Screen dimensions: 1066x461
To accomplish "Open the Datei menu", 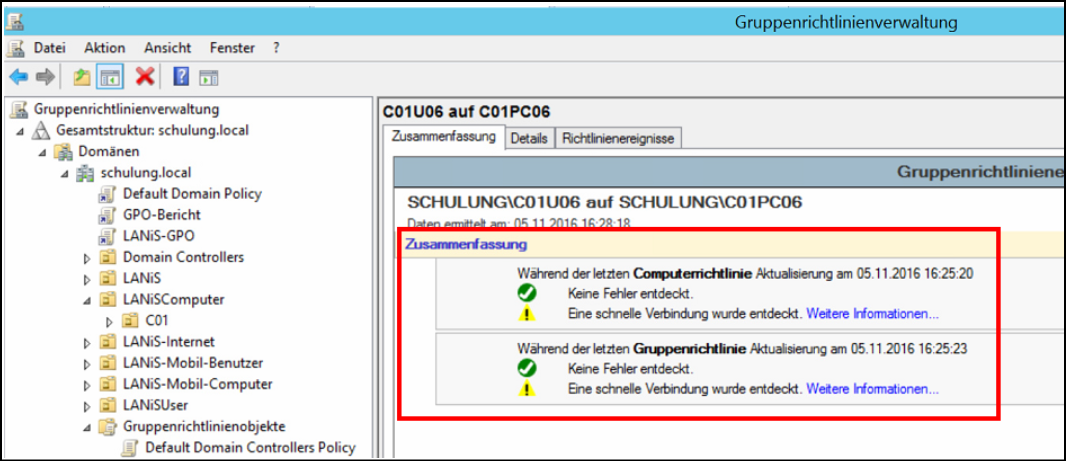I will [x=49, y=48].
